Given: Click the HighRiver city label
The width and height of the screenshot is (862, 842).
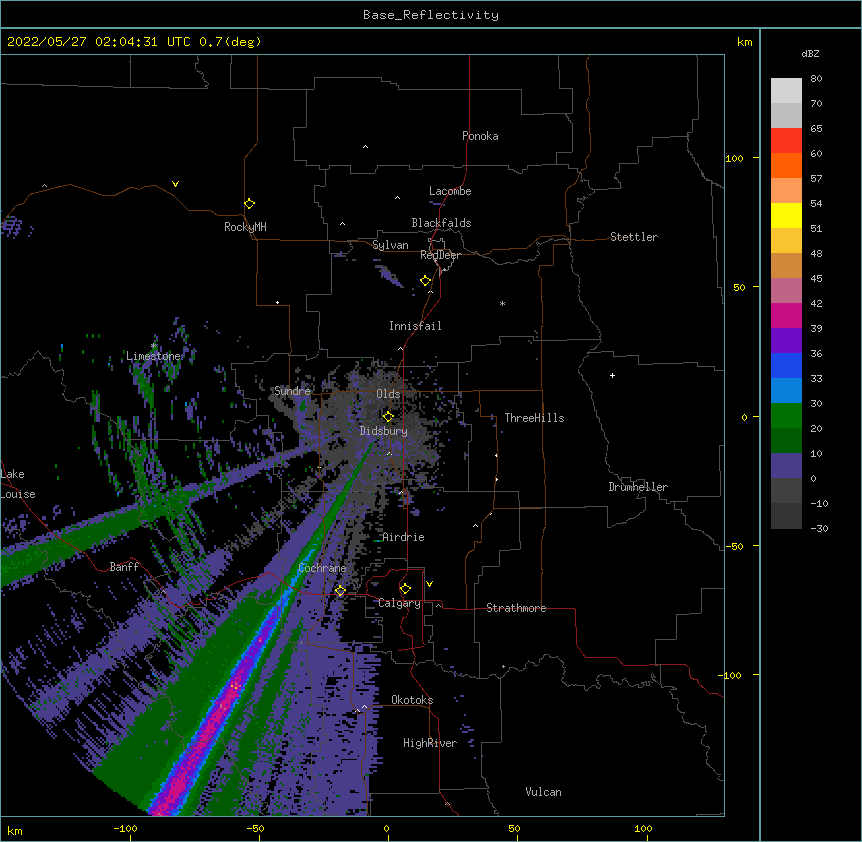Looking at the screenshot, I should pos(430,743).
